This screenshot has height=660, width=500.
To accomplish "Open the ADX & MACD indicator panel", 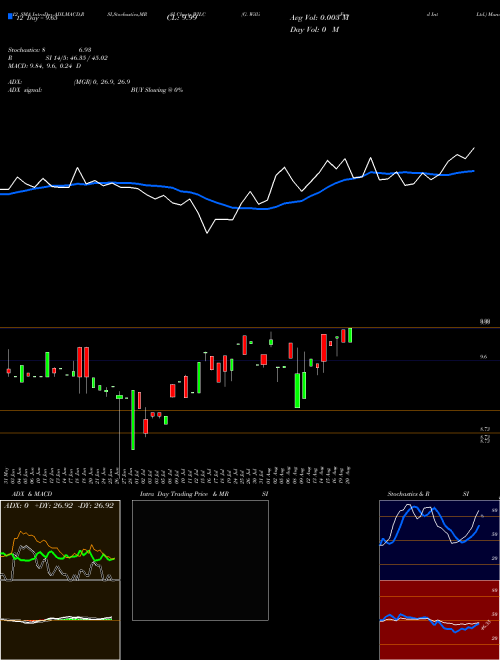I will 60,580.
